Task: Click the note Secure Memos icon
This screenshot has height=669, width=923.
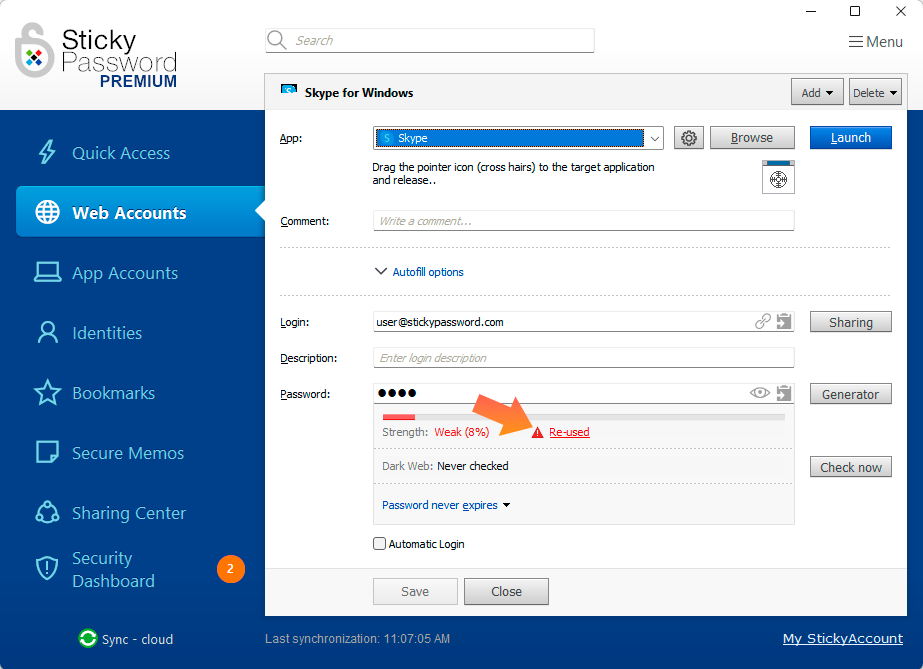Action: click(47, 452)
